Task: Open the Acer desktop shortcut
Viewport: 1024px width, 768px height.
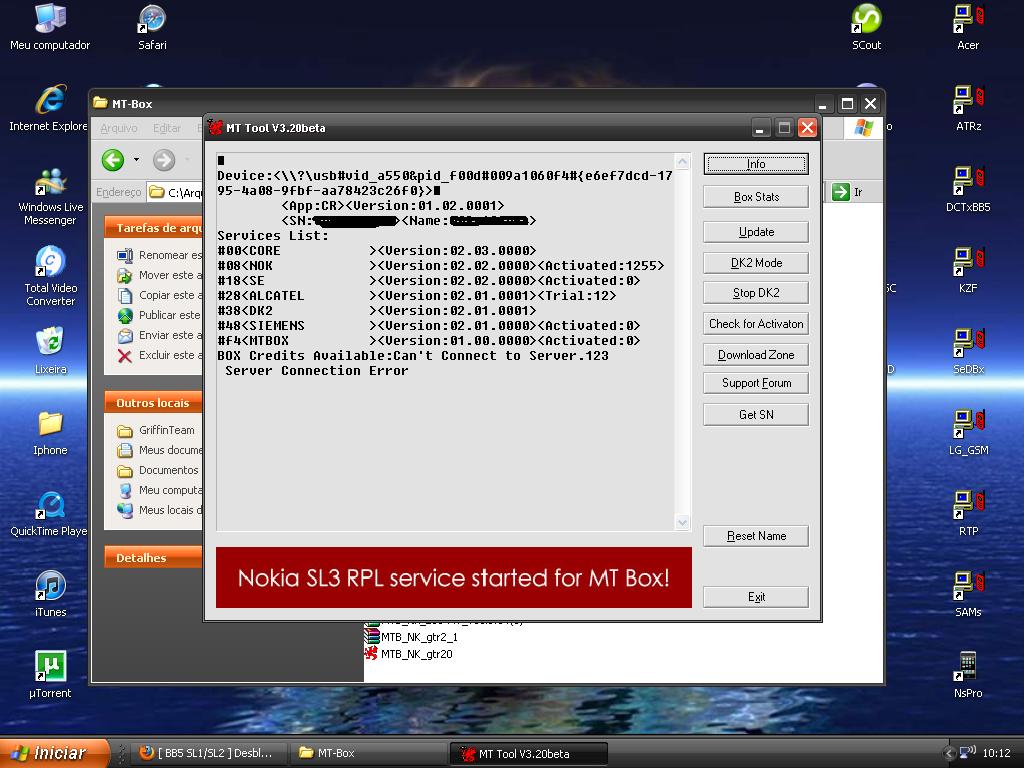Action: pos(968,27)
